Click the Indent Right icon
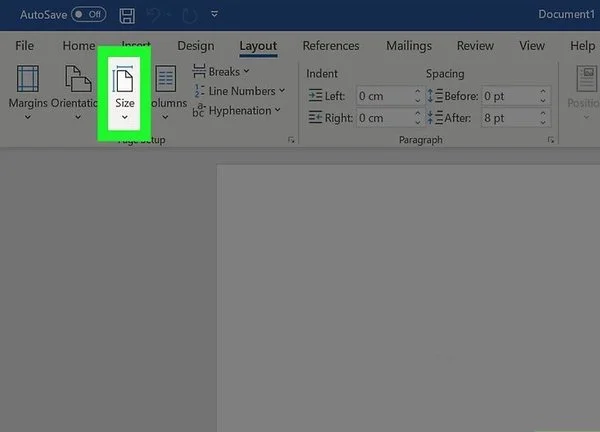The width and height of the screenshot is (600, 432). click(315, 117)
